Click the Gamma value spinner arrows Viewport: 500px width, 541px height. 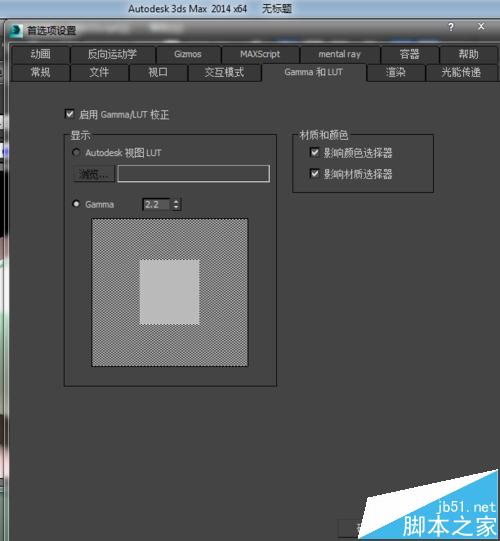pos(176,205)
